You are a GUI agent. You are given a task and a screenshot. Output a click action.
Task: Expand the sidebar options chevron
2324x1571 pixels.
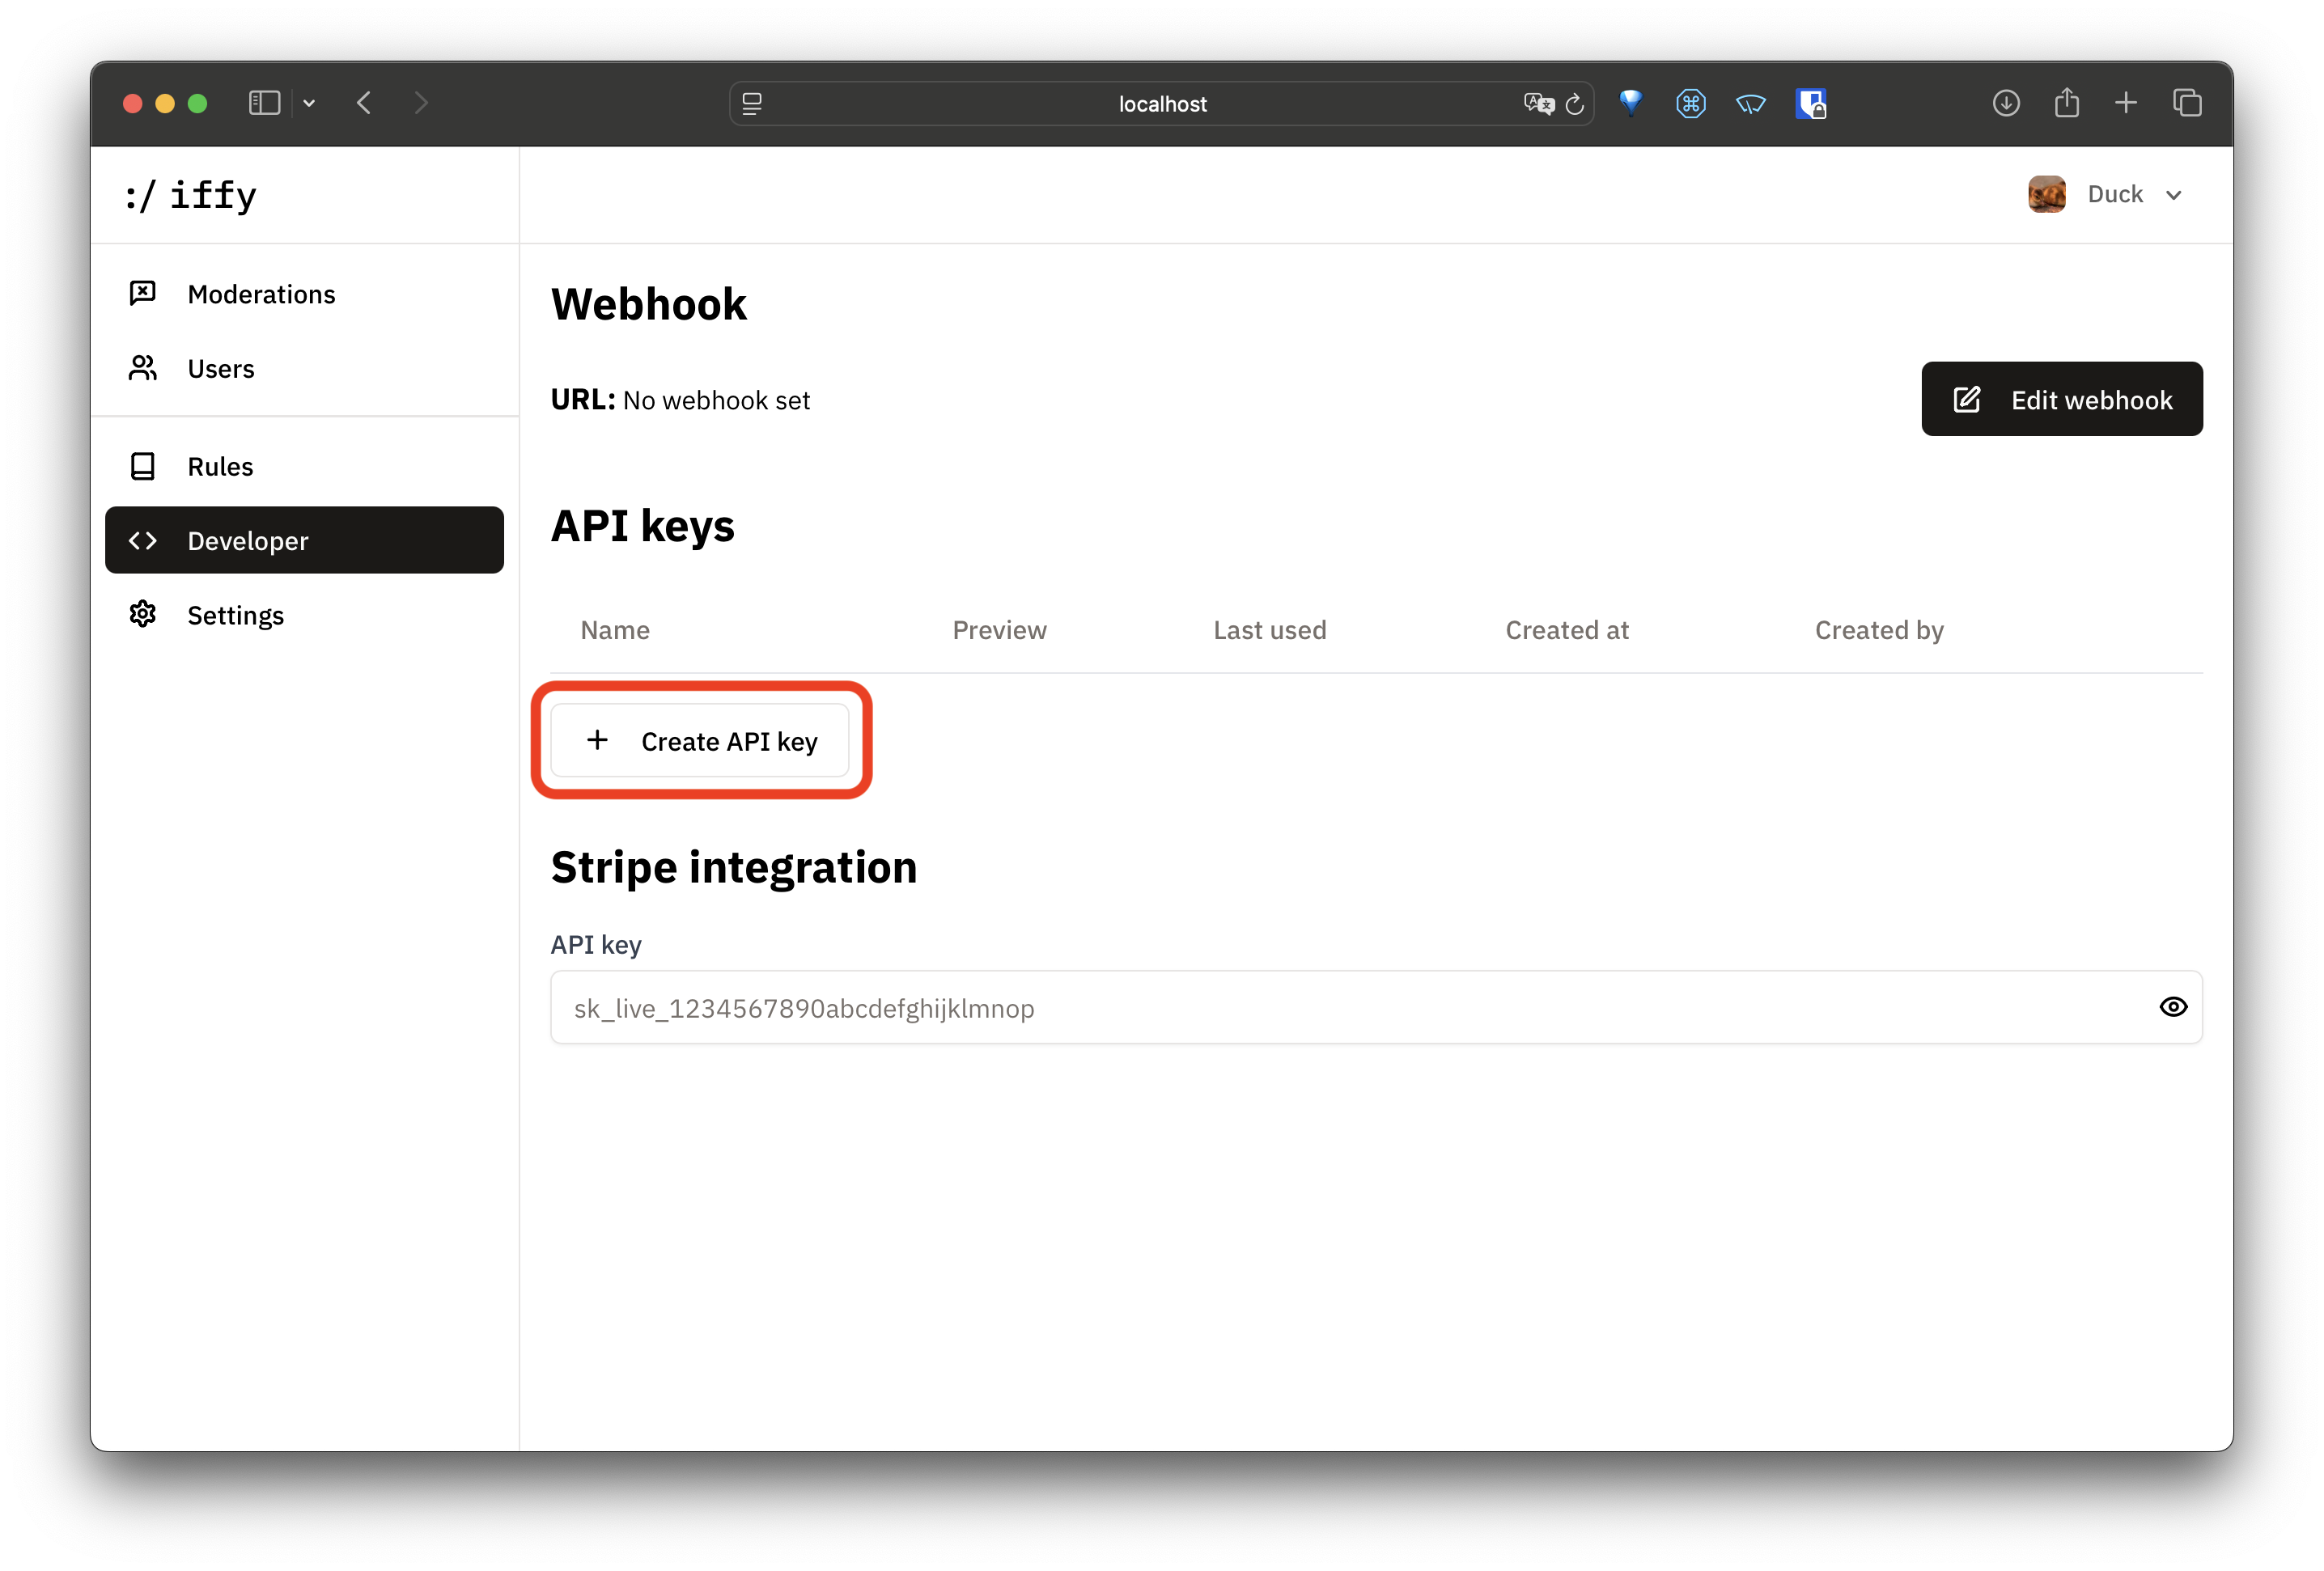(308, 103)
